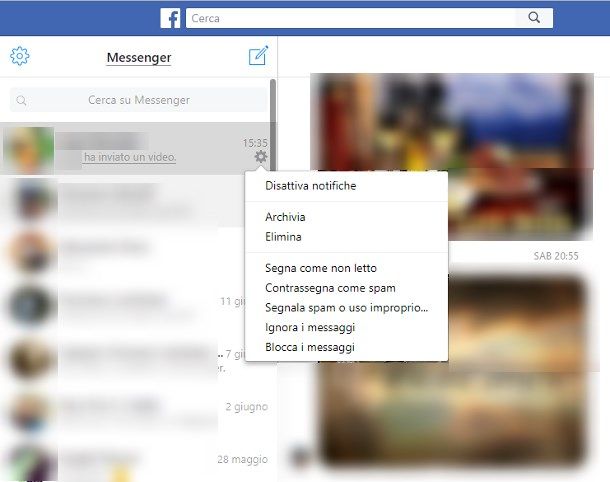Click avatar of the 2 giugno conversation
The width and height of the screenshot is (610, 482).
click(32, 412)
